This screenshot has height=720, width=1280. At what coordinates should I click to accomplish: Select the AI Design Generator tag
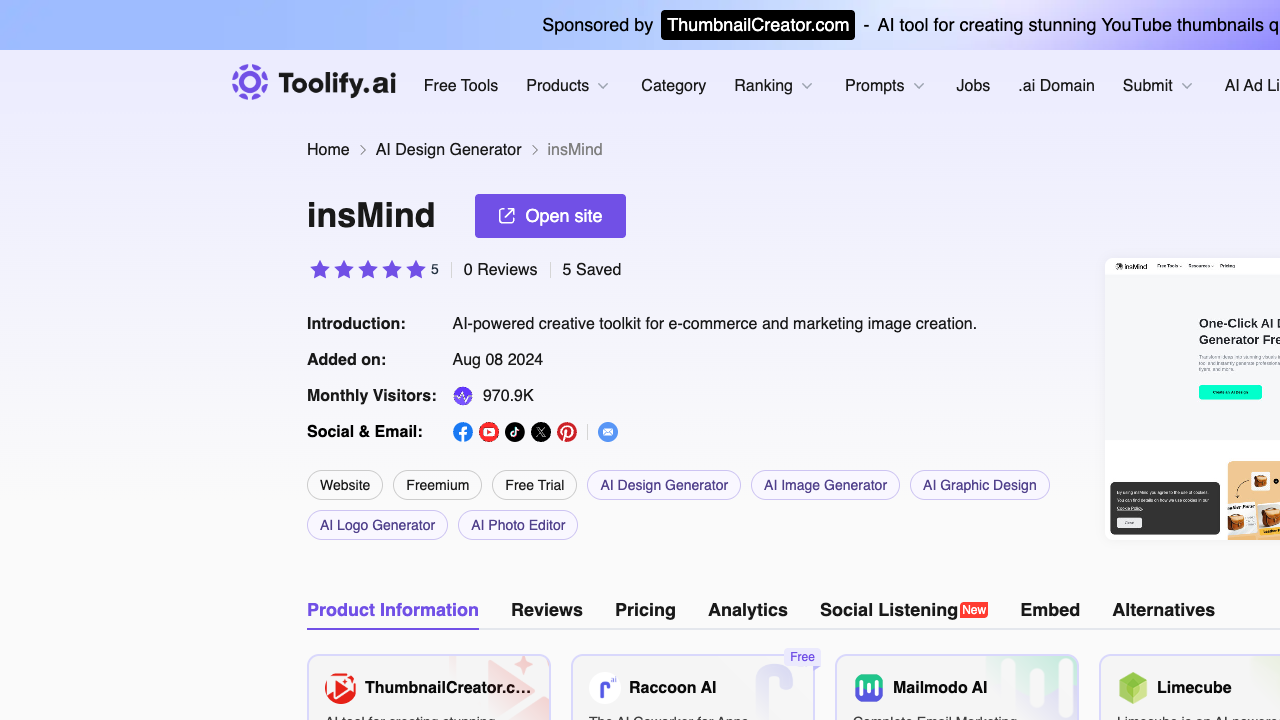pyautogui.click(x=664, y=485)
